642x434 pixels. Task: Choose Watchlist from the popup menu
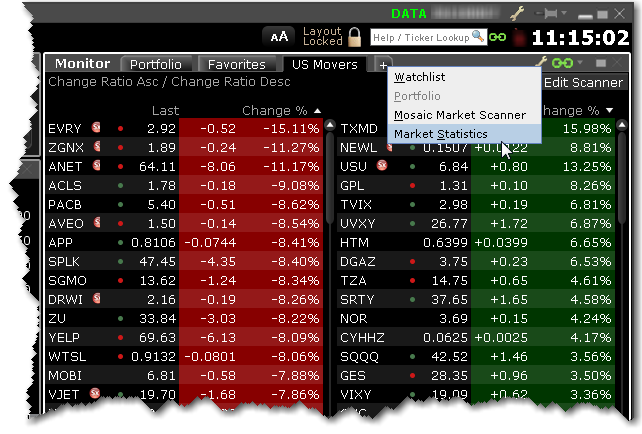click(x=420, y=77)
